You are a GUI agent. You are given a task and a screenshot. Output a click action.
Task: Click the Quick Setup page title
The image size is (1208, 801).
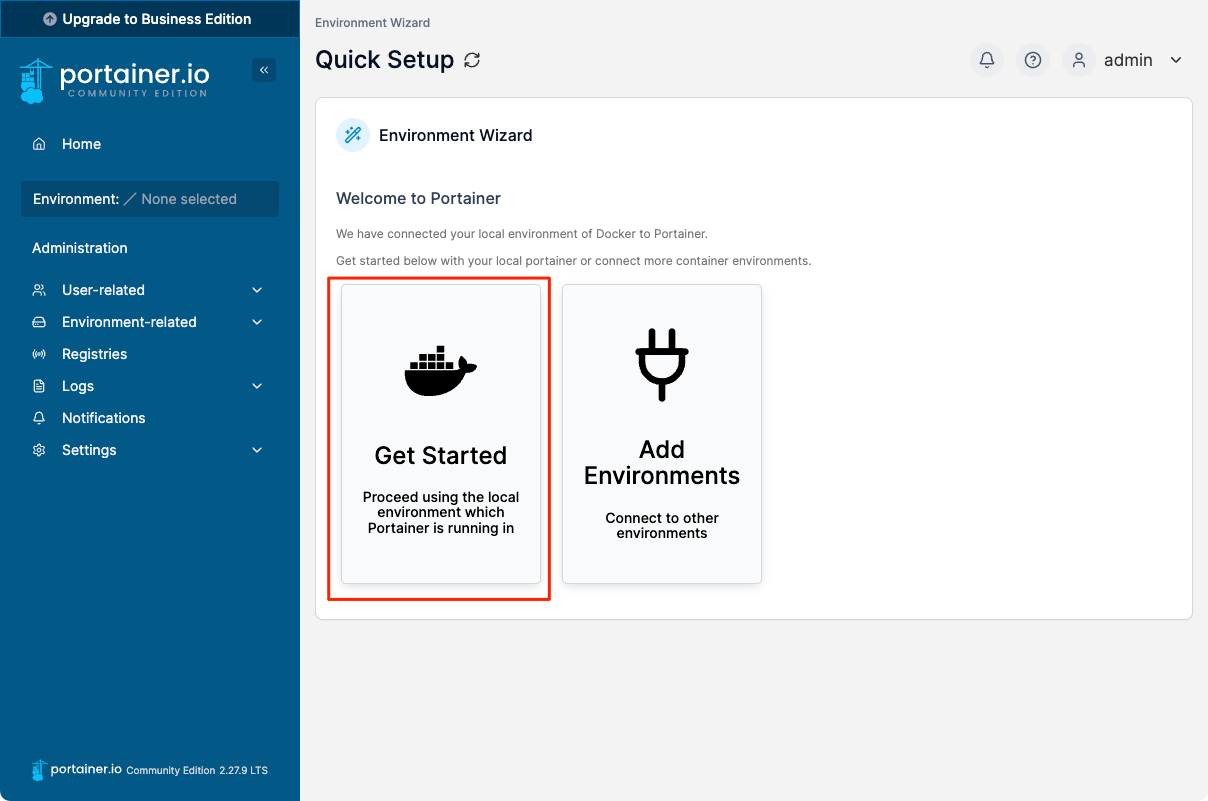384,60
